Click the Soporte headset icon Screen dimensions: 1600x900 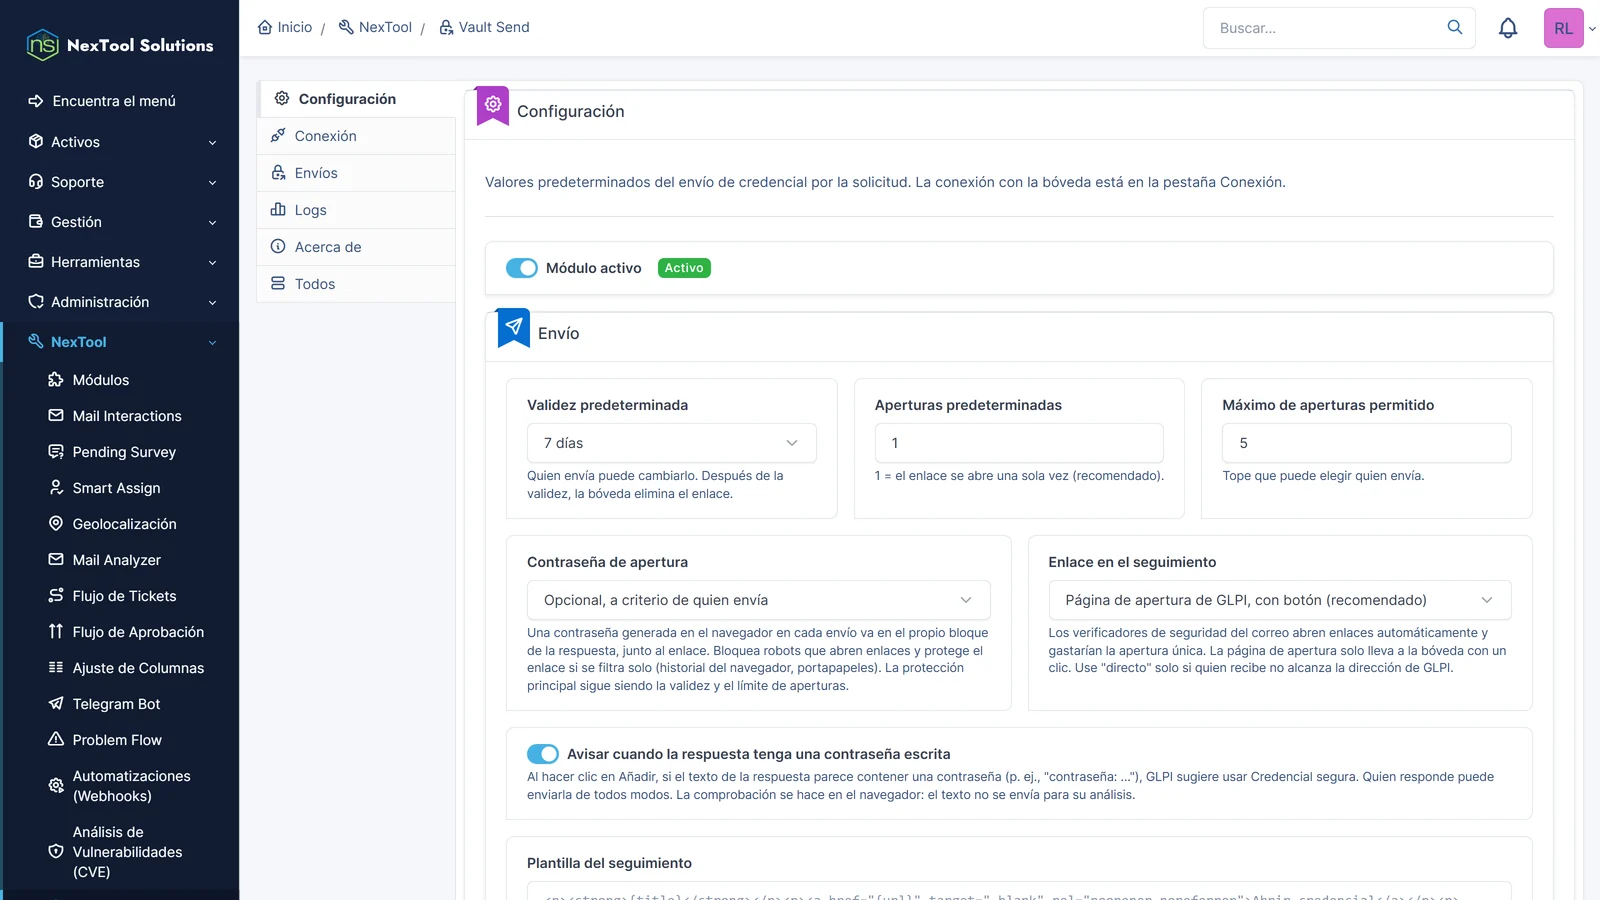(x=36, y=182)
